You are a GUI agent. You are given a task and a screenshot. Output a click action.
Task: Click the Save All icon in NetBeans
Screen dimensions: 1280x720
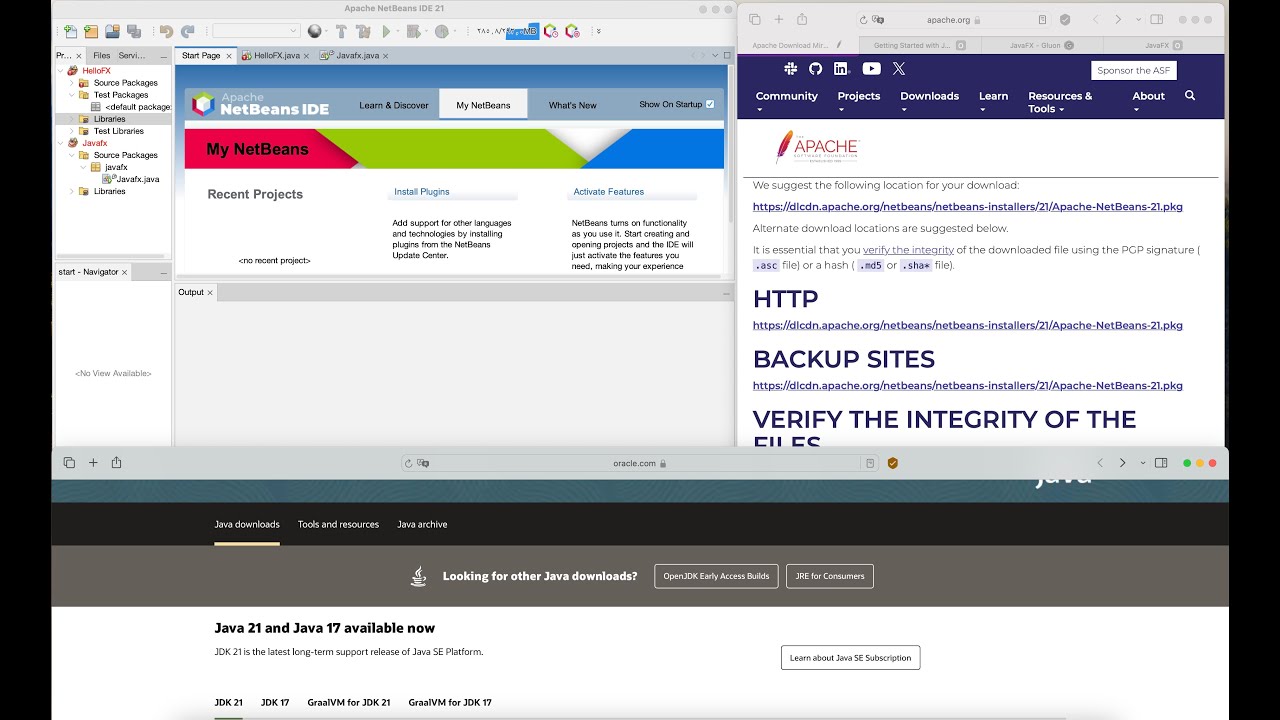click(136, 32)
